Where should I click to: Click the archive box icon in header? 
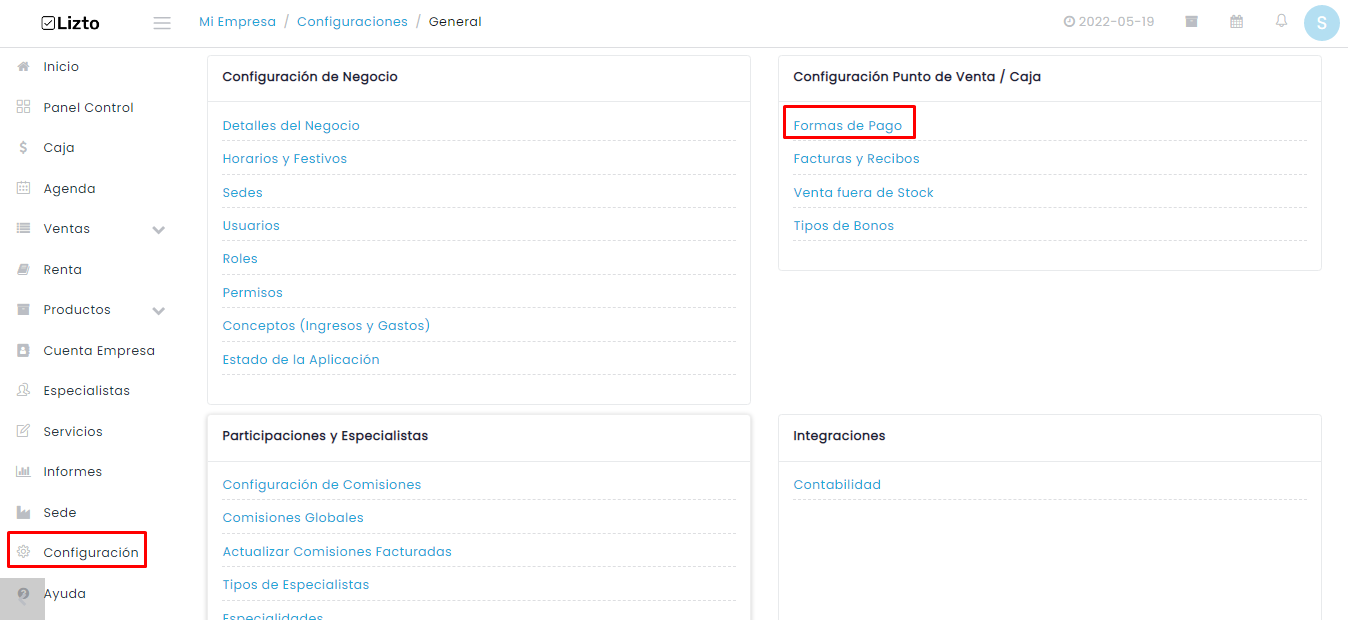coord(1192,21)
